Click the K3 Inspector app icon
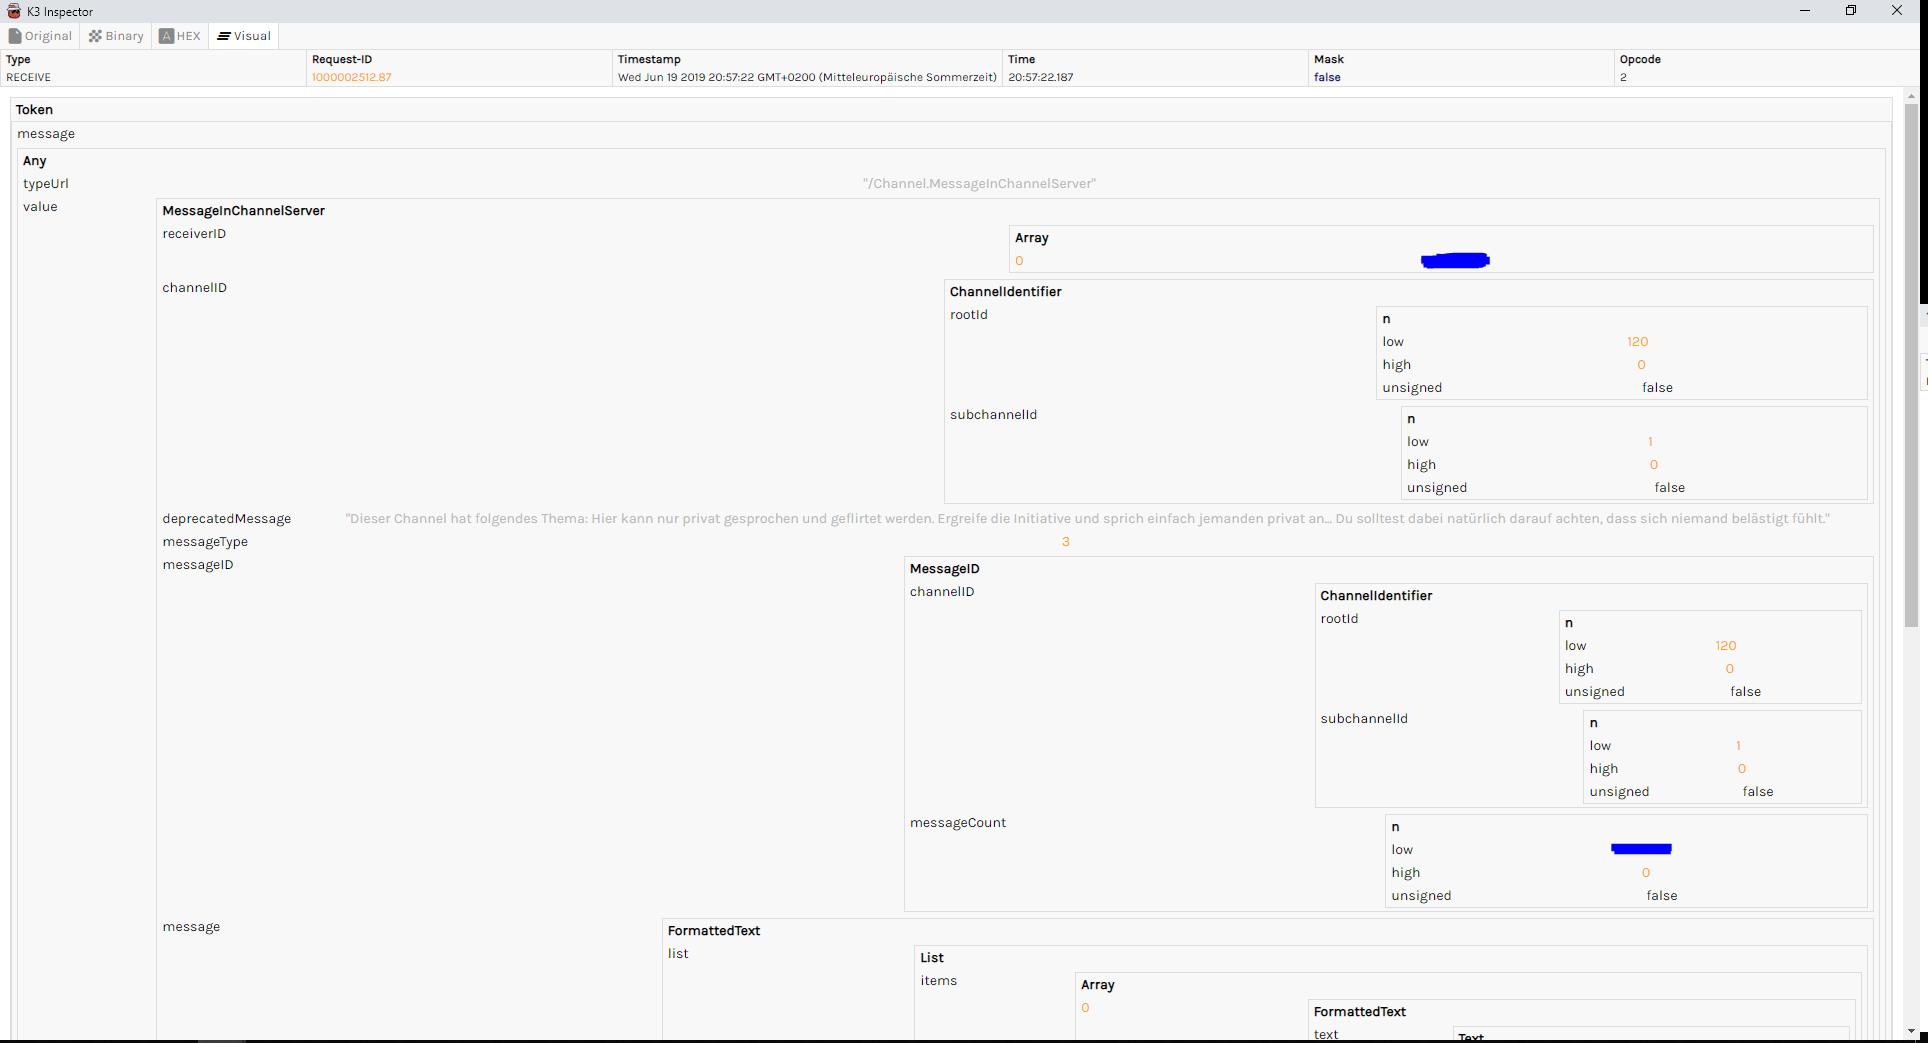Screen dimensions: 1928x1043 [14, 11]
